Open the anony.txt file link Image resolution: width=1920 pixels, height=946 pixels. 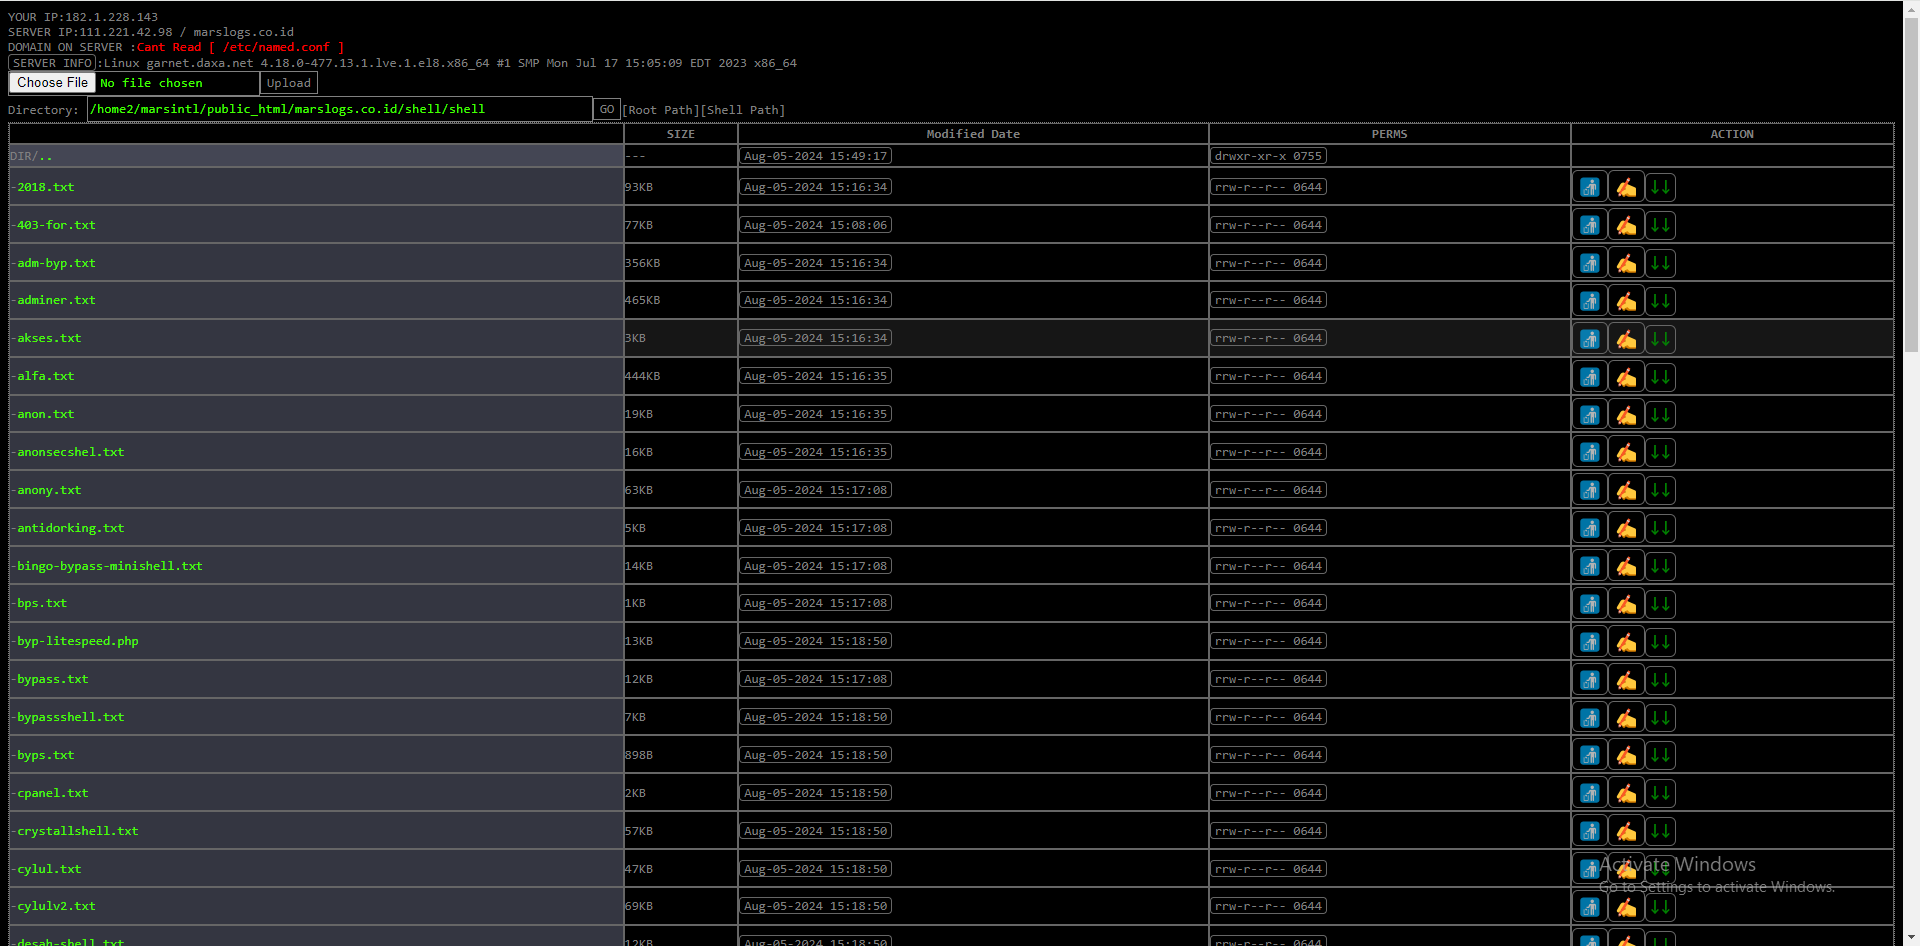pyautogui.click(x=49, y=490)
